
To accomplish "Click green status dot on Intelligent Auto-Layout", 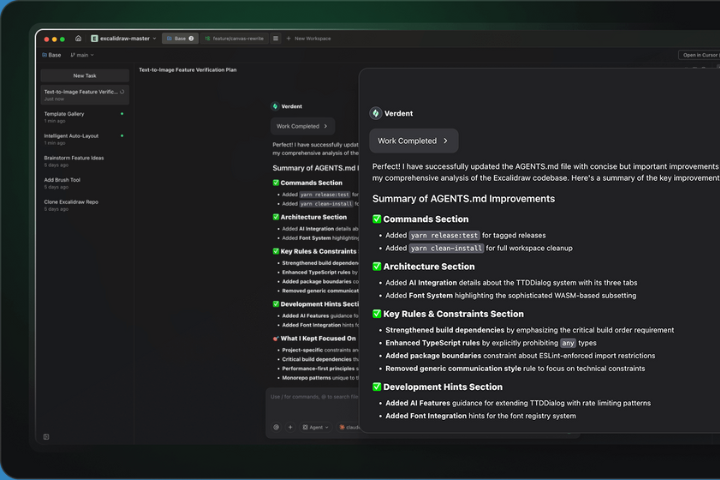I will tap(122, 136).
